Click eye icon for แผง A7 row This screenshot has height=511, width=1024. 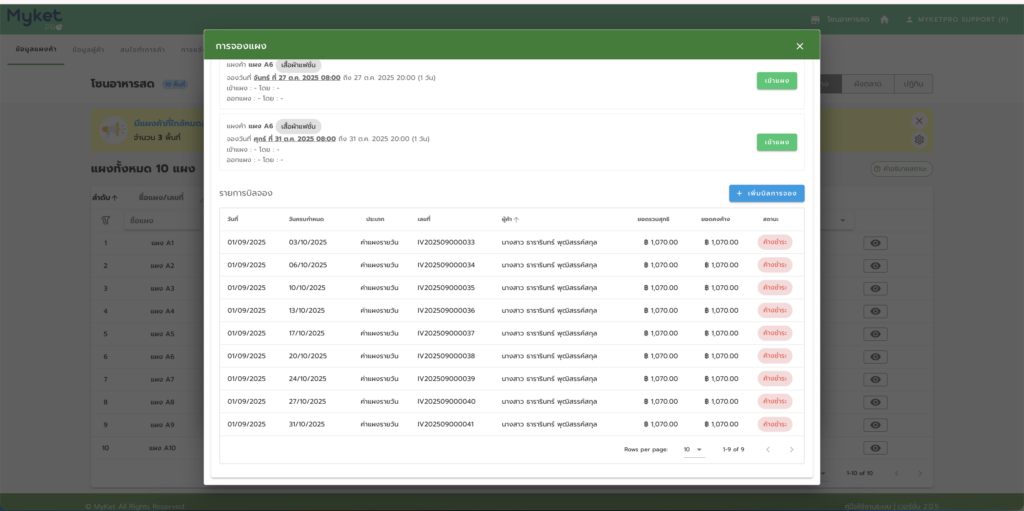coord(875,380)
